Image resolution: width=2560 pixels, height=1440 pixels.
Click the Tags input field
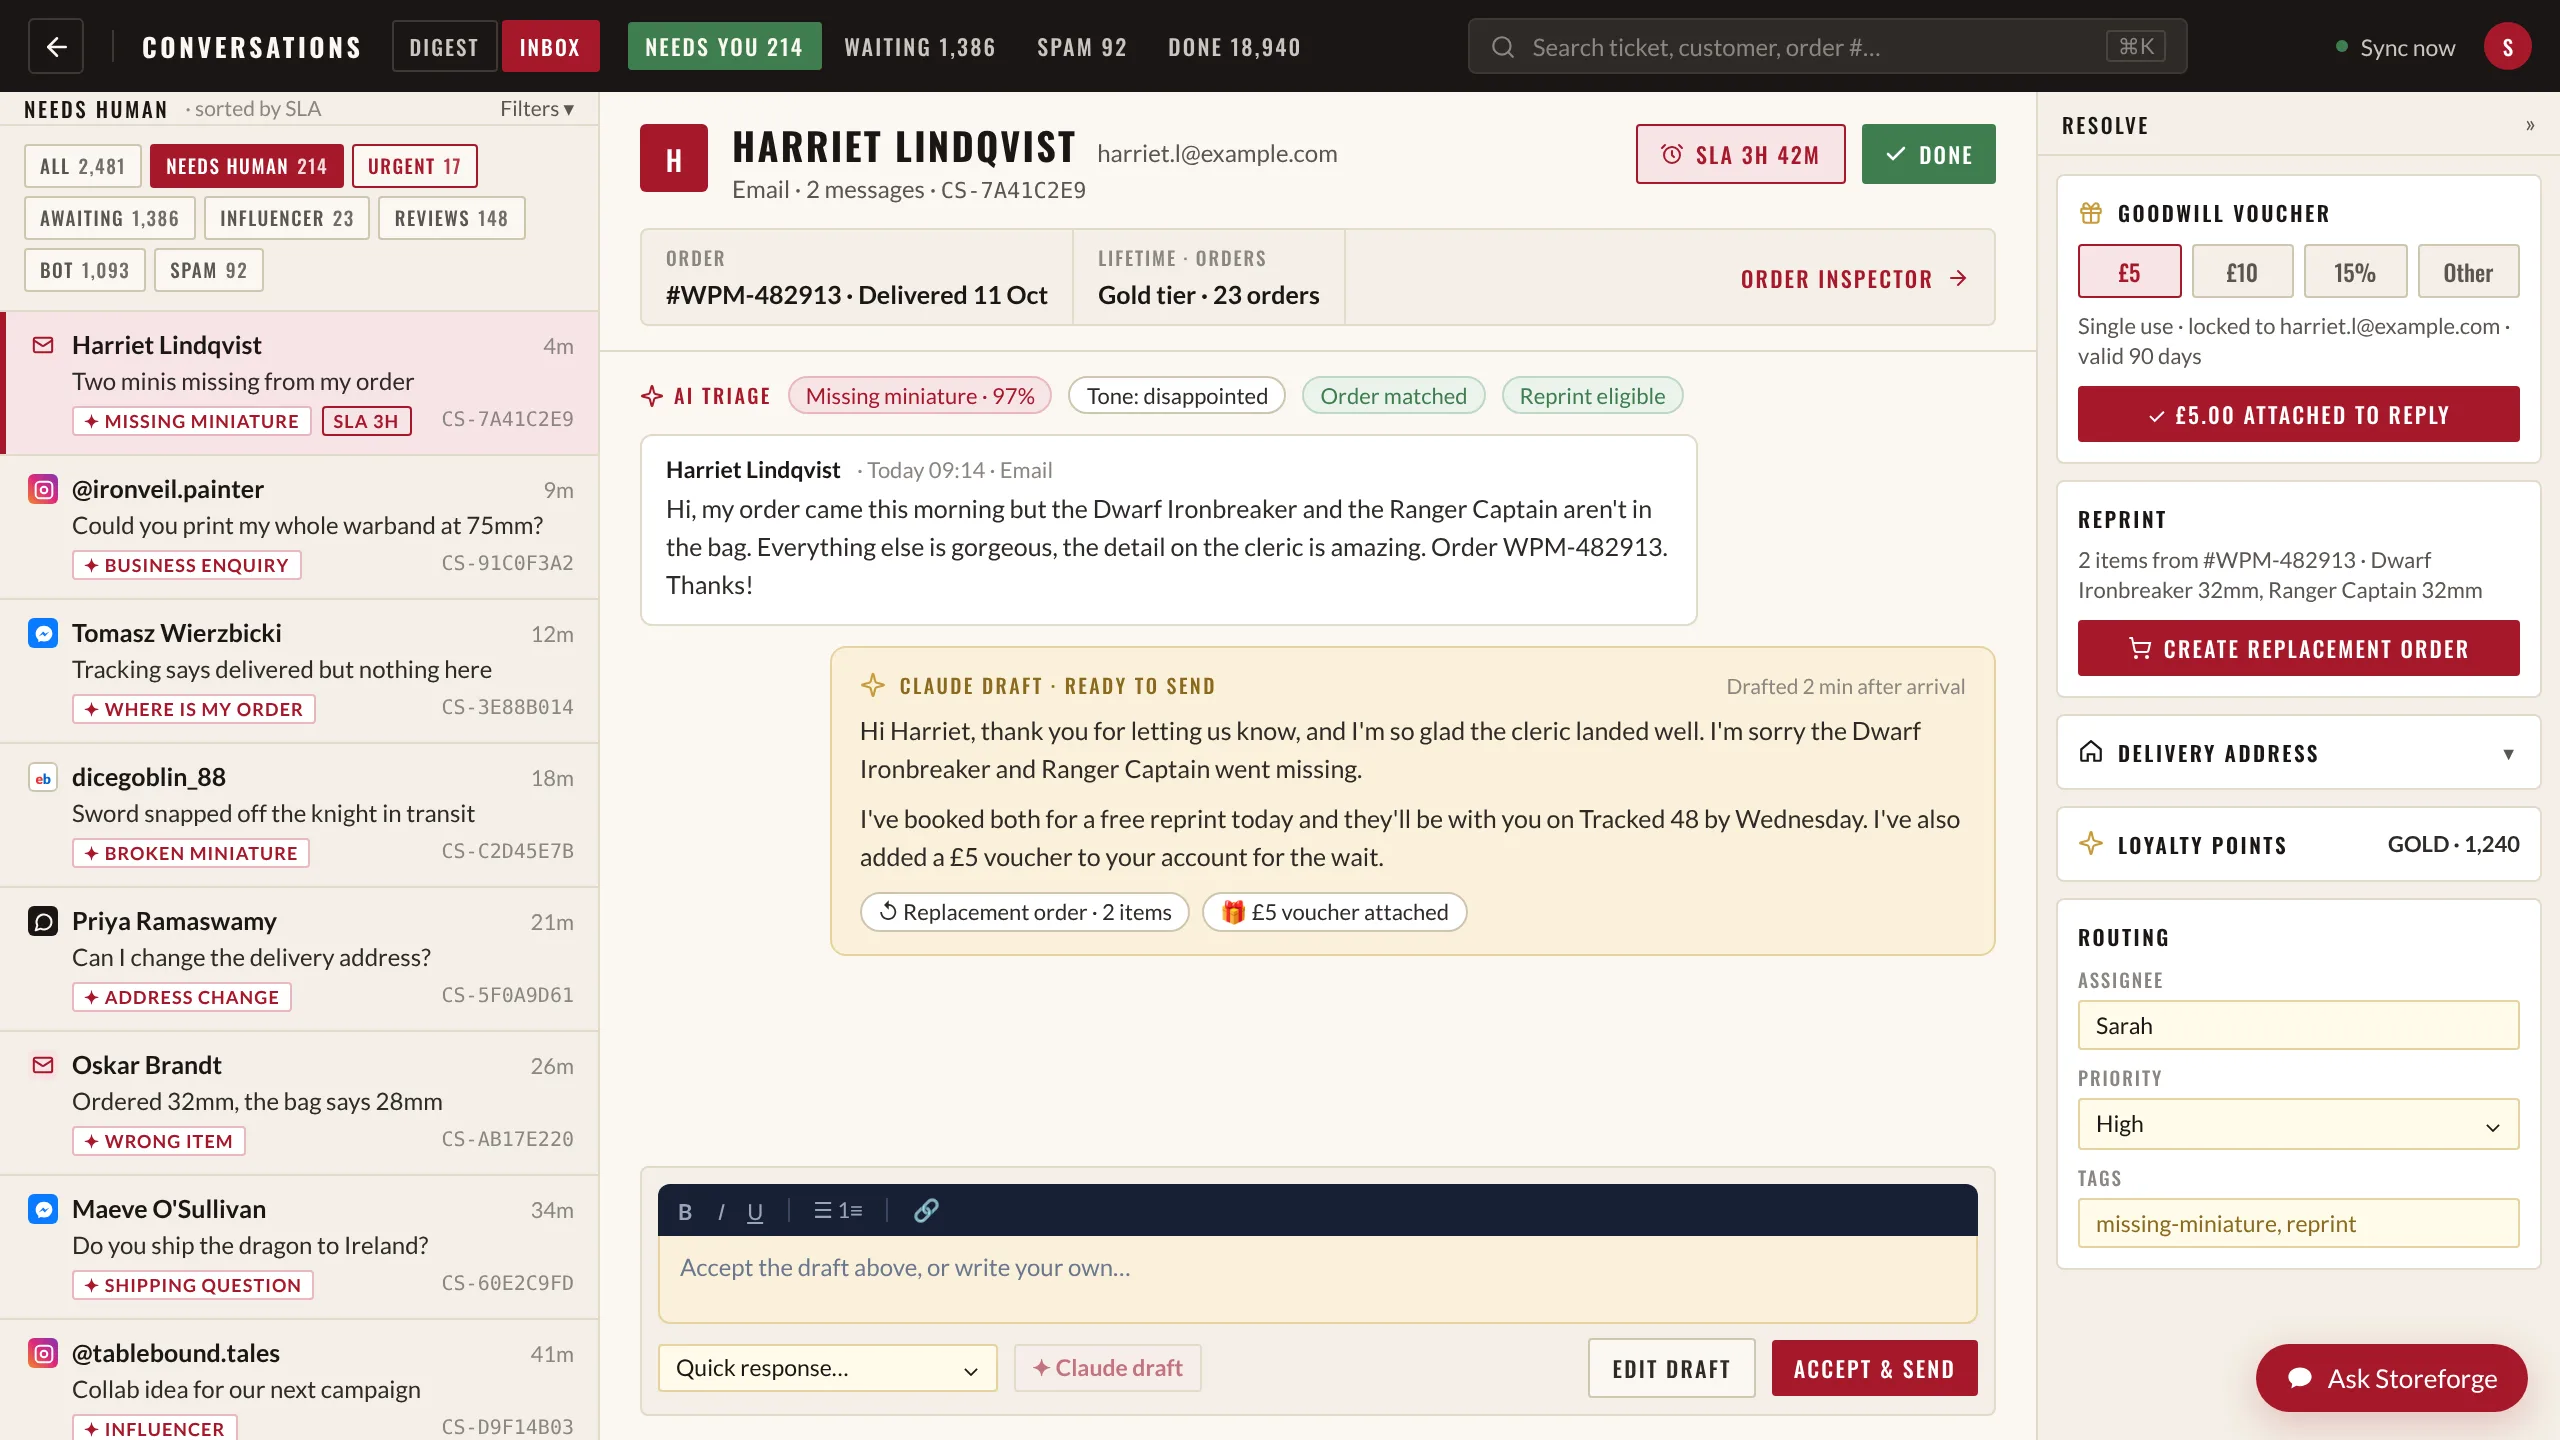(2298, 1223)
